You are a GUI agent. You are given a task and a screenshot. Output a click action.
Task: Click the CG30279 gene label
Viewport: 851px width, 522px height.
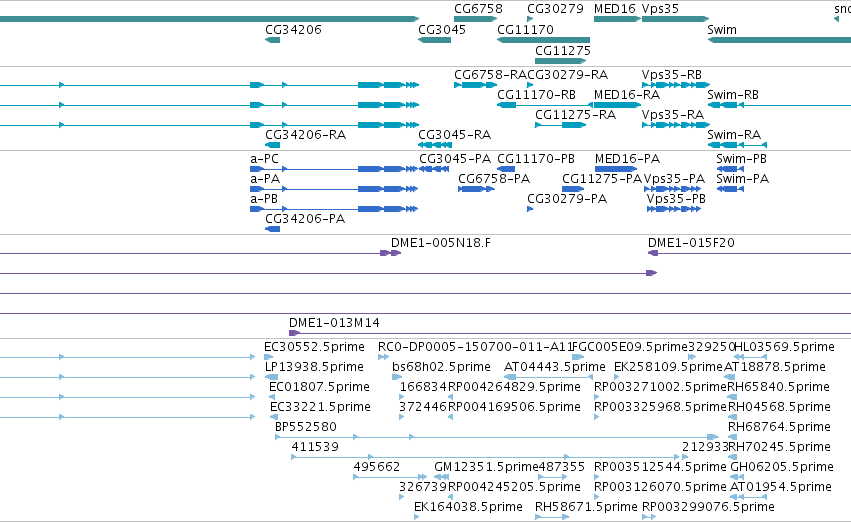(x=555, y=9)
